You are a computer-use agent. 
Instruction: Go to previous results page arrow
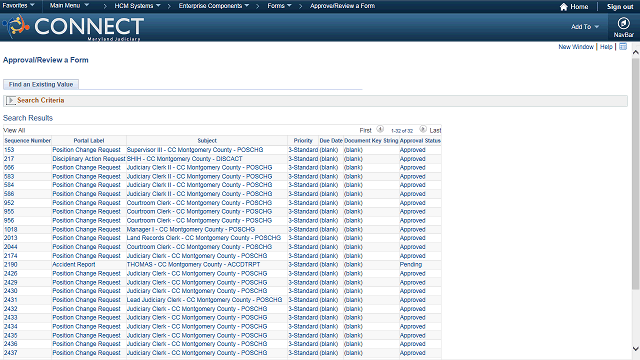[380, 129]
